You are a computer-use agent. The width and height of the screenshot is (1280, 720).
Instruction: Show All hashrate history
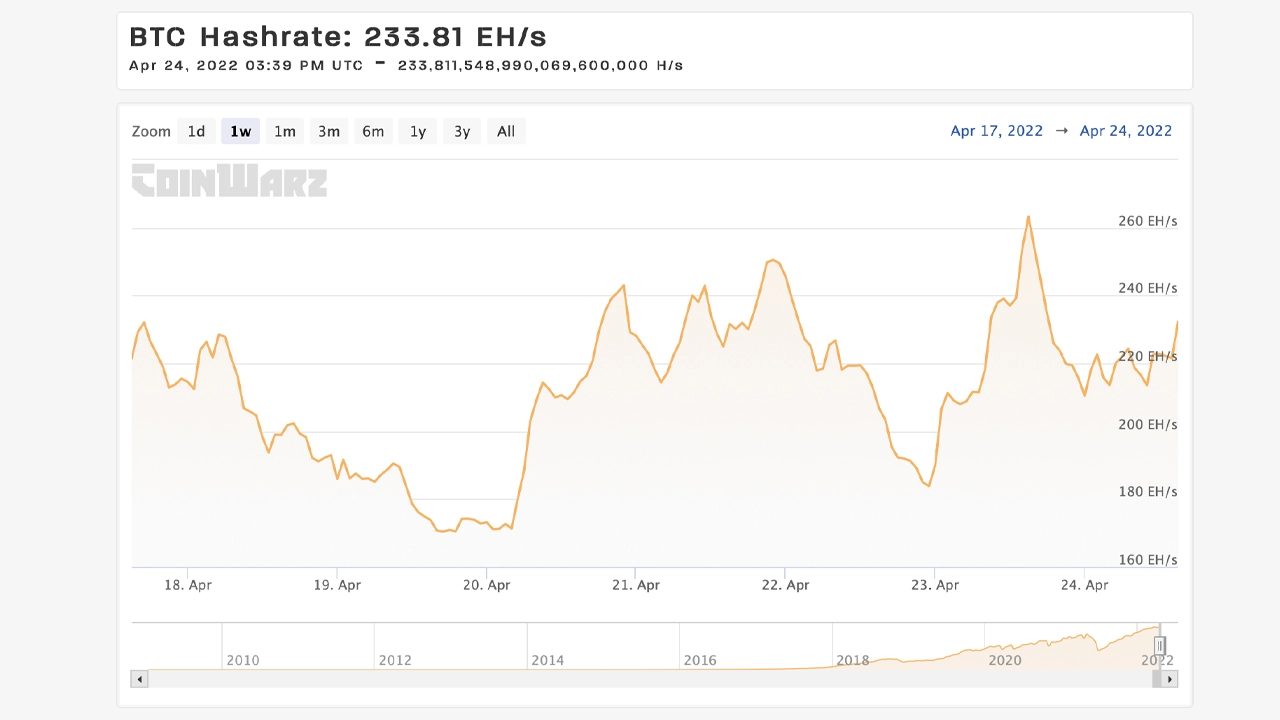coord(506,131)
